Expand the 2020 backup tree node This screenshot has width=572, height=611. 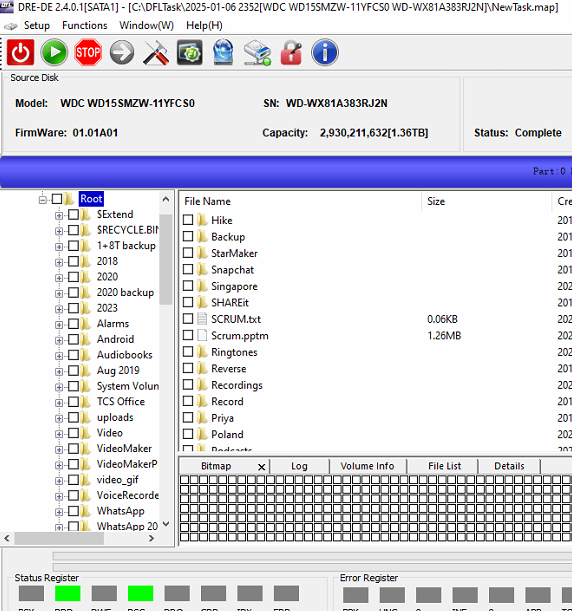59,293
